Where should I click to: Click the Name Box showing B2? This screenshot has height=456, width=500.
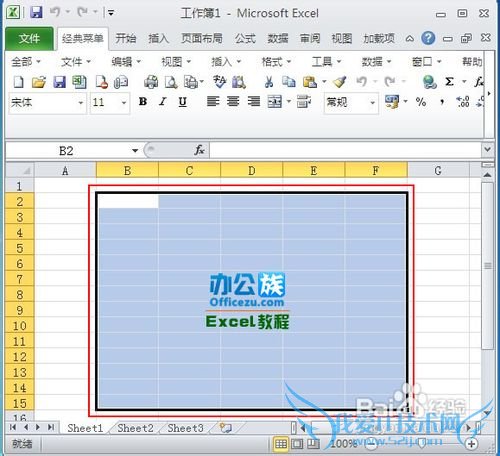tap(67, 151)
